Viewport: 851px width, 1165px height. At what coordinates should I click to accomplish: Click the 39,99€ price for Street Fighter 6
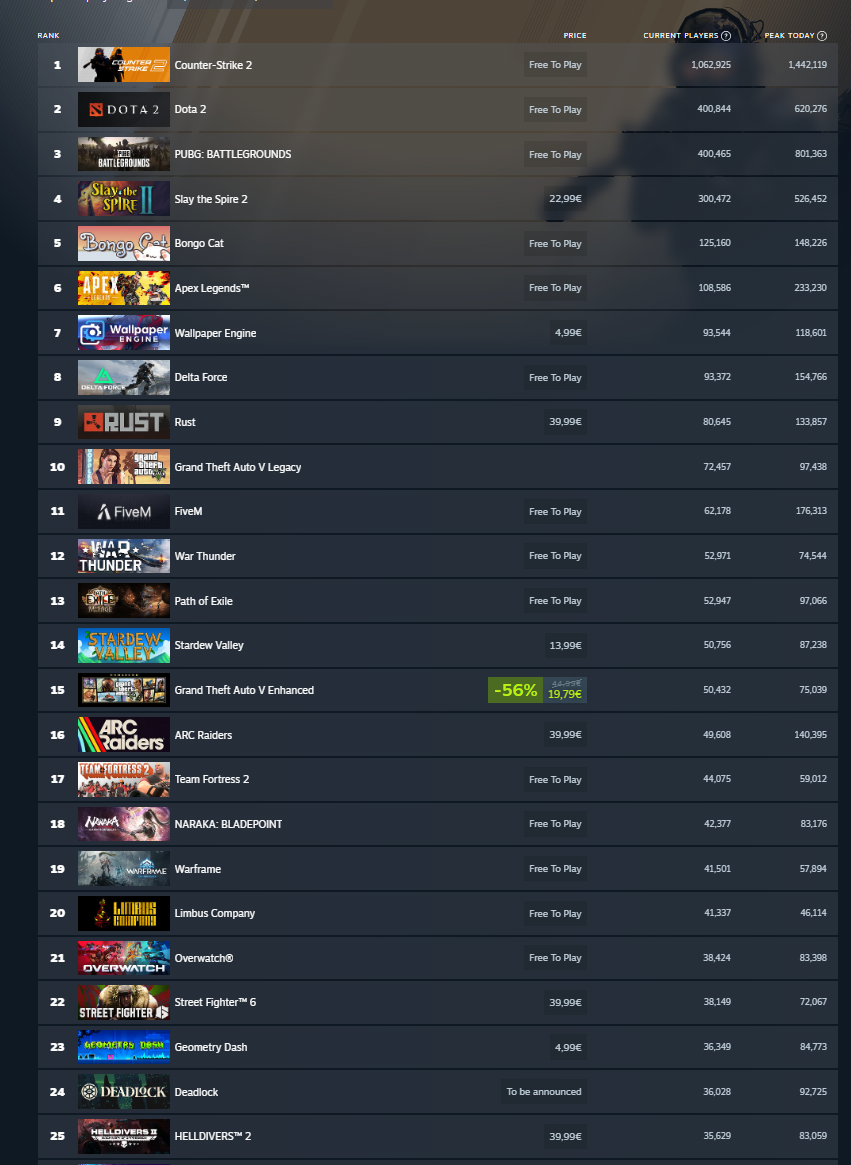coord(566,1002)
